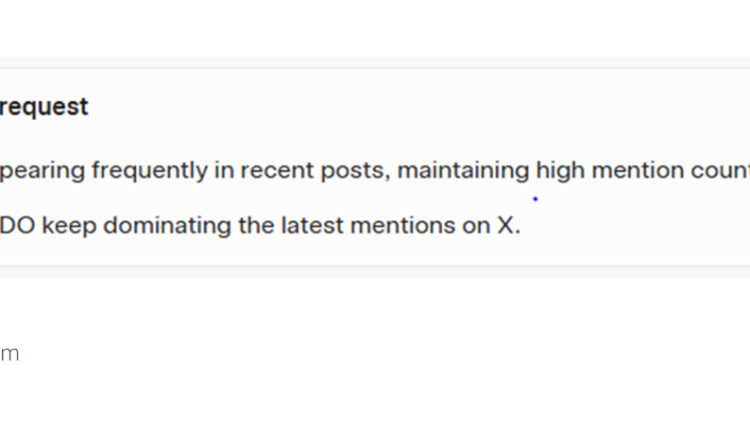The width and height of the screenshot is (750, 430).
Task: Click the "DO" text starting the second line
Action: [17, 225]
